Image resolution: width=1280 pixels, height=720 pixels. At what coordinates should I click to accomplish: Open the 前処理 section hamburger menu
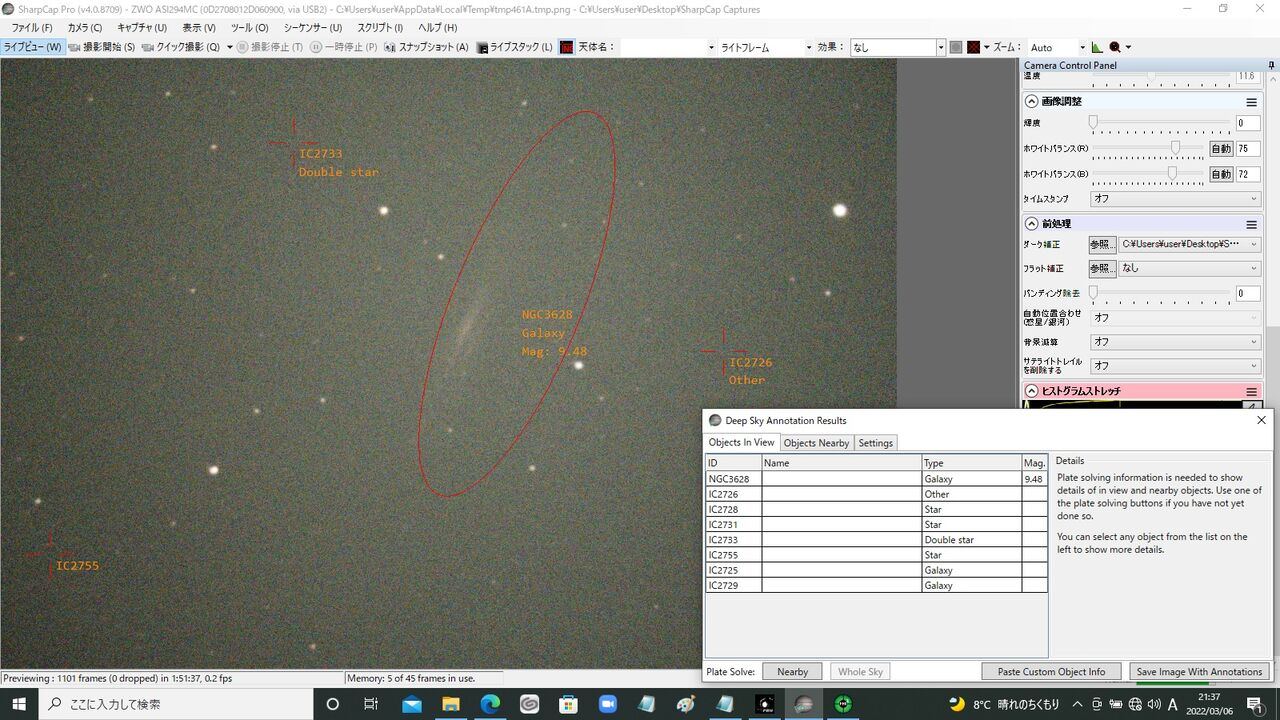point(1251,225)
